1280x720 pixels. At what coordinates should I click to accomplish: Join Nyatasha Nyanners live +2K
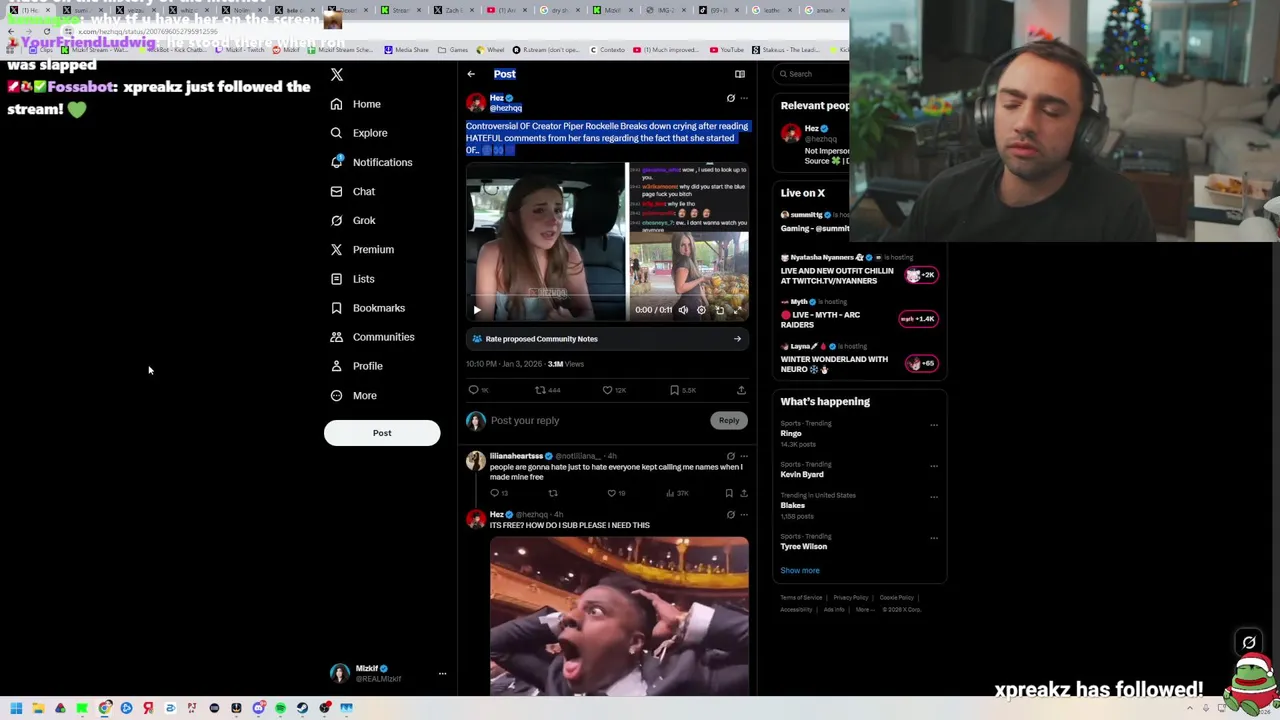tap(921, 275)
